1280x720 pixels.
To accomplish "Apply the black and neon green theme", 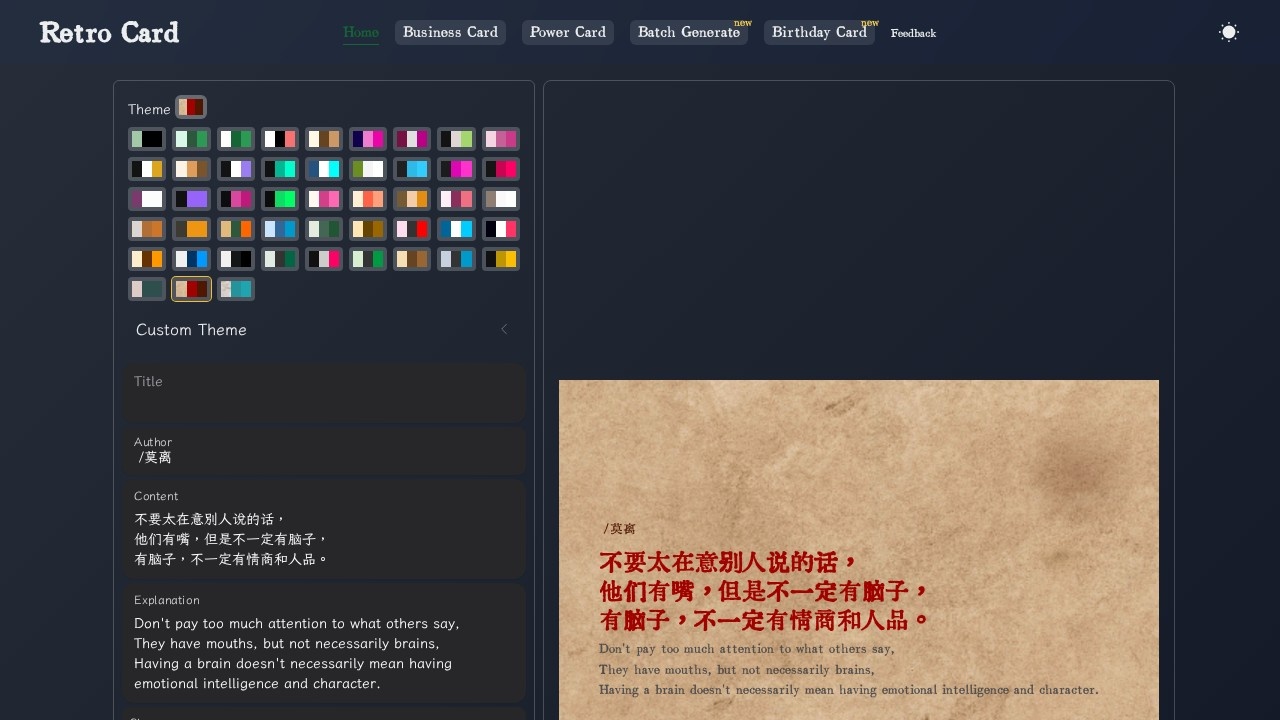I will [280, 199].
